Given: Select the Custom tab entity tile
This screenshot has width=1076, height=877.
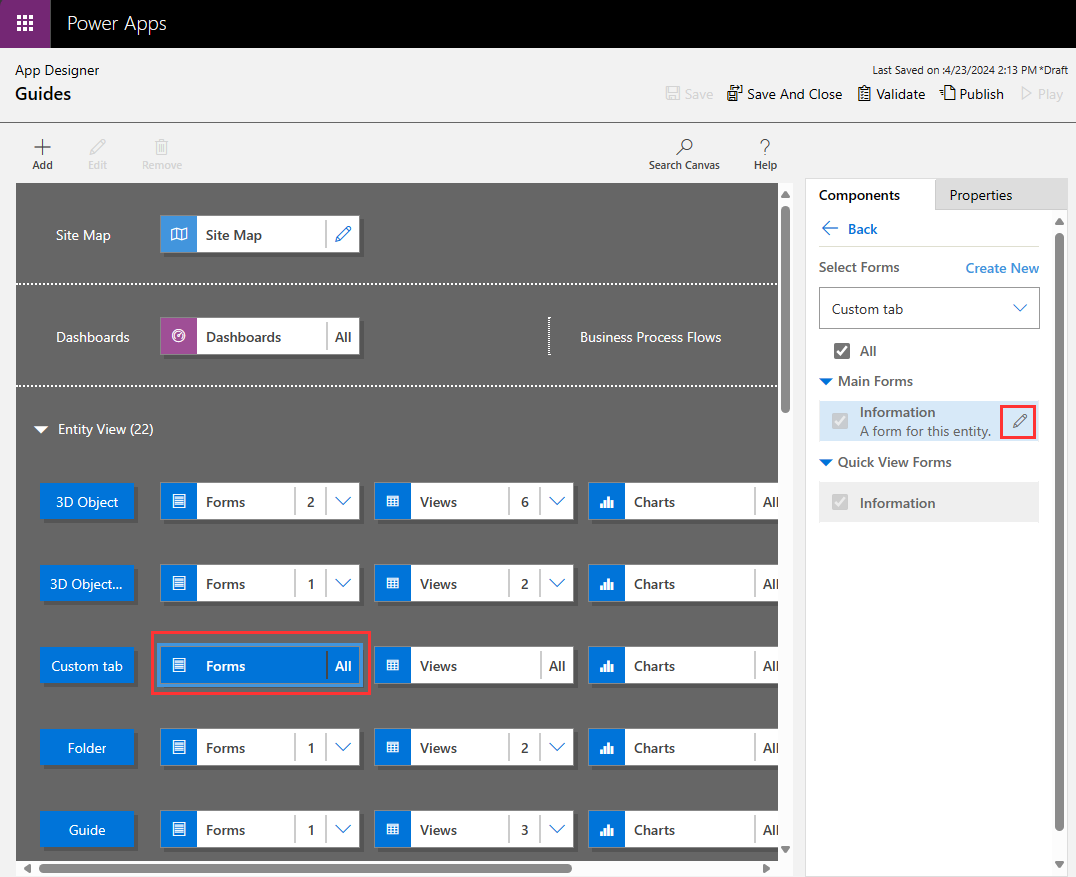Looking at the screenshot, I should (87, 666).
